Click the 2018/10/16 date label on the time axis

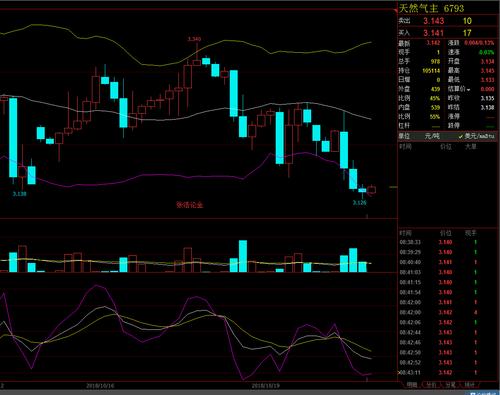[x=100, y=386]
